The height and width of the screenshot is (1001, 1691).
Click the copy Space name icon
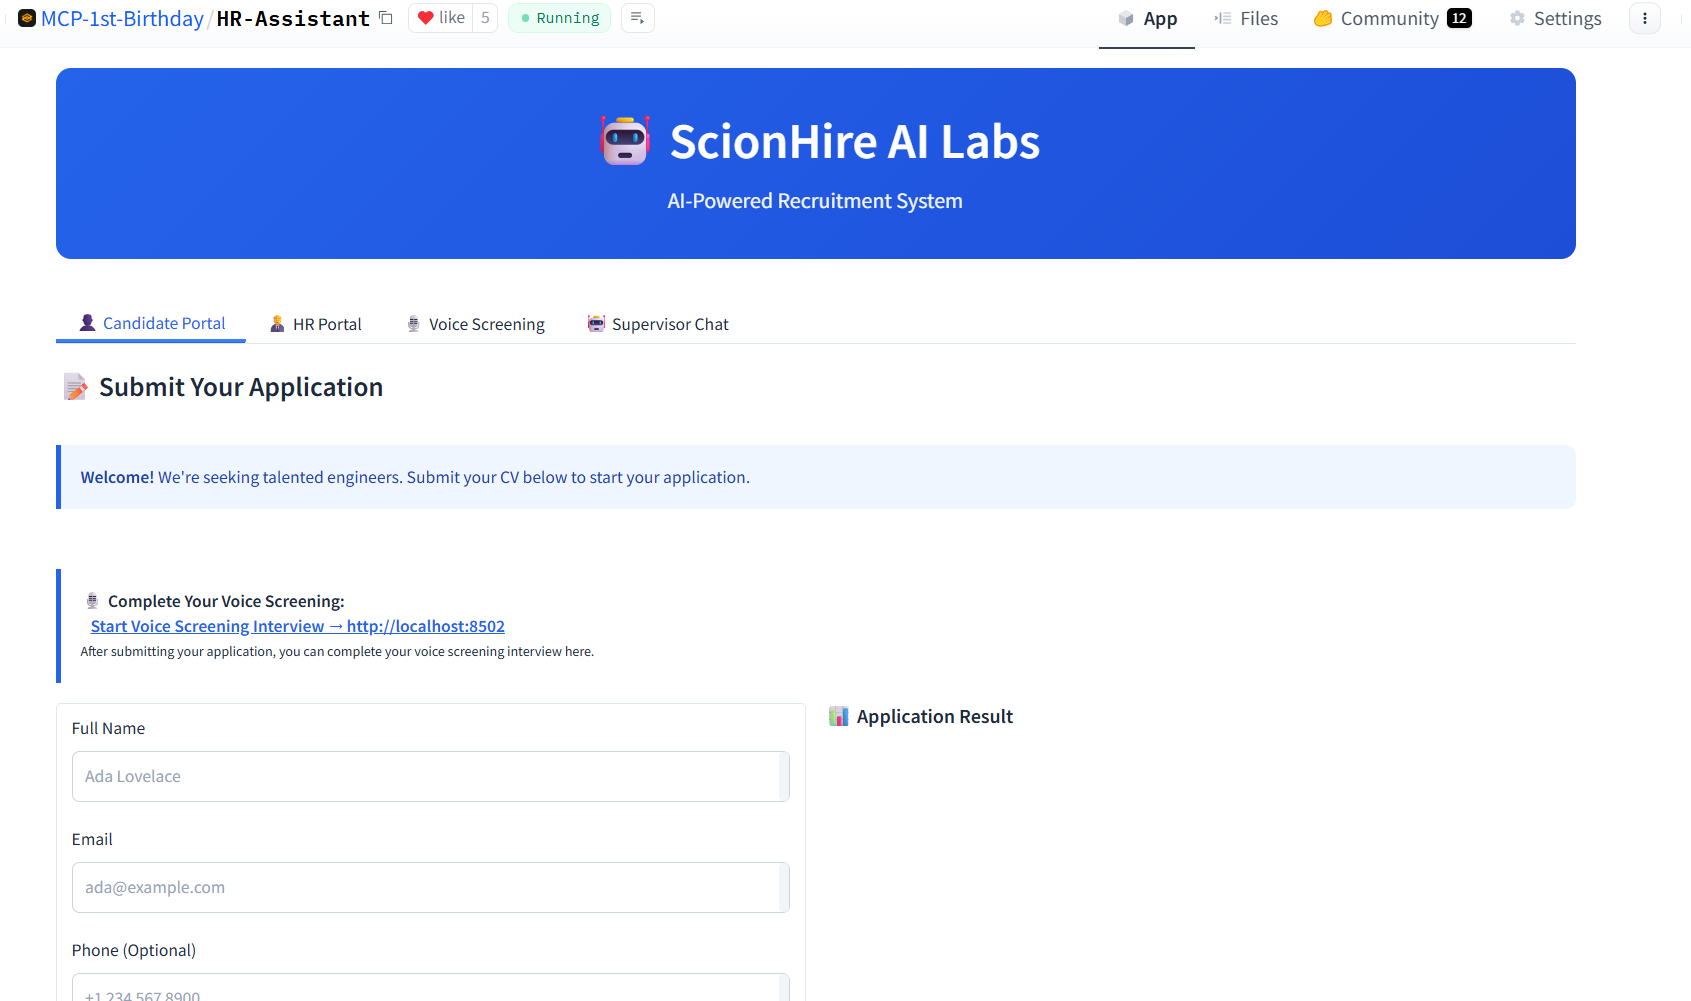pyautogui.click(x=386, y=18)
